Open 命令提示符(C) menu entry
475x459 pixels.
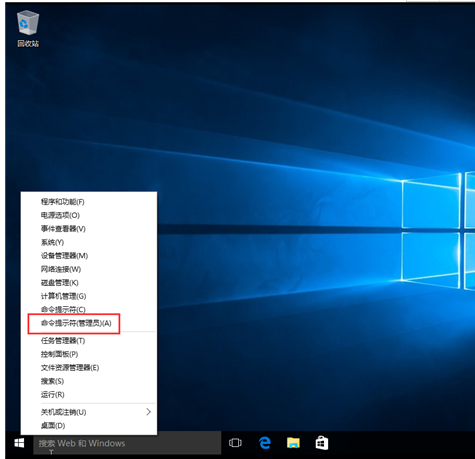[x=89, y=309]
